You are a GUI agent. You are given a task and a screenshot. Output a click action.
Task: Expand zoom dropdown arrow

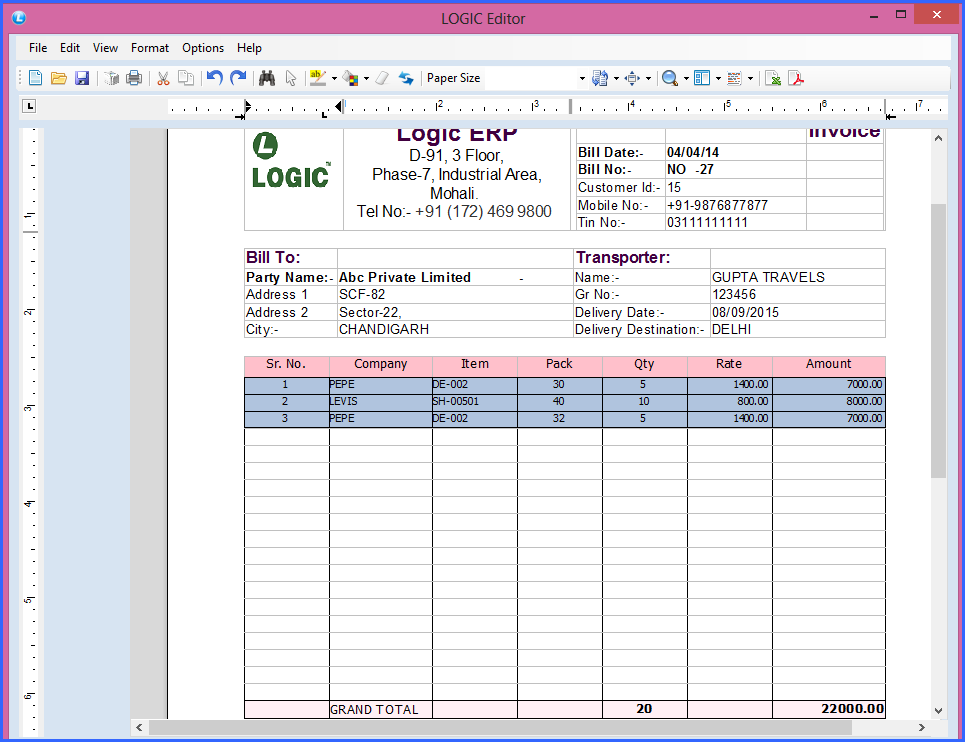point(686,79)
